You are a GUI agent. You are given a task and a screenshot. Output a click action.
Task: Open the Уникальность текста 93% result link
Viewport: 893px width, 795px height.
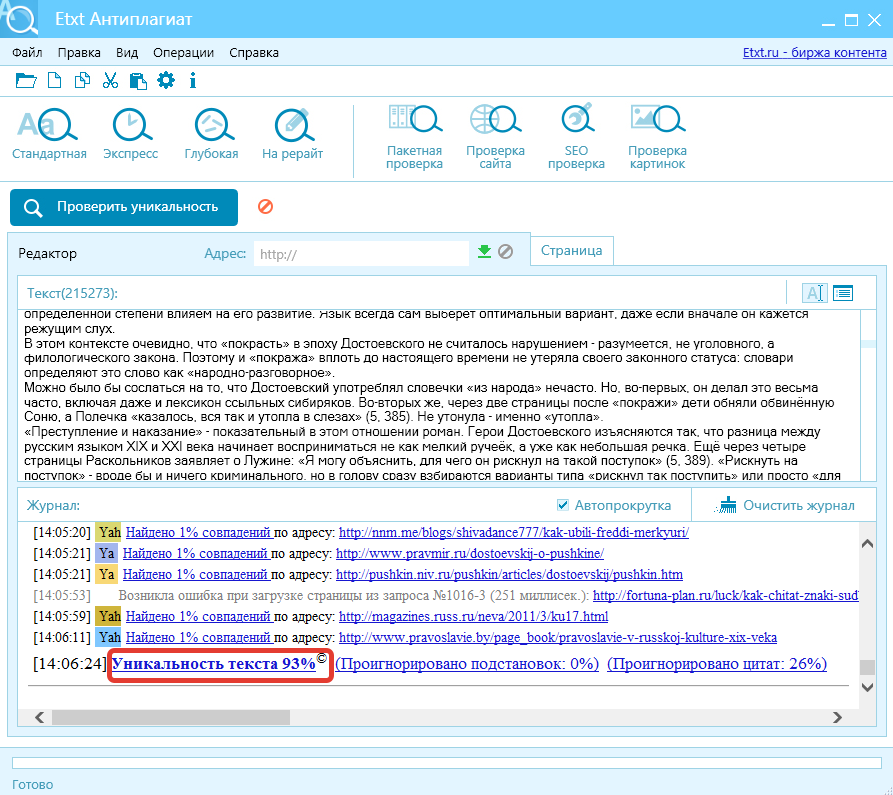[x=214, y=664]
